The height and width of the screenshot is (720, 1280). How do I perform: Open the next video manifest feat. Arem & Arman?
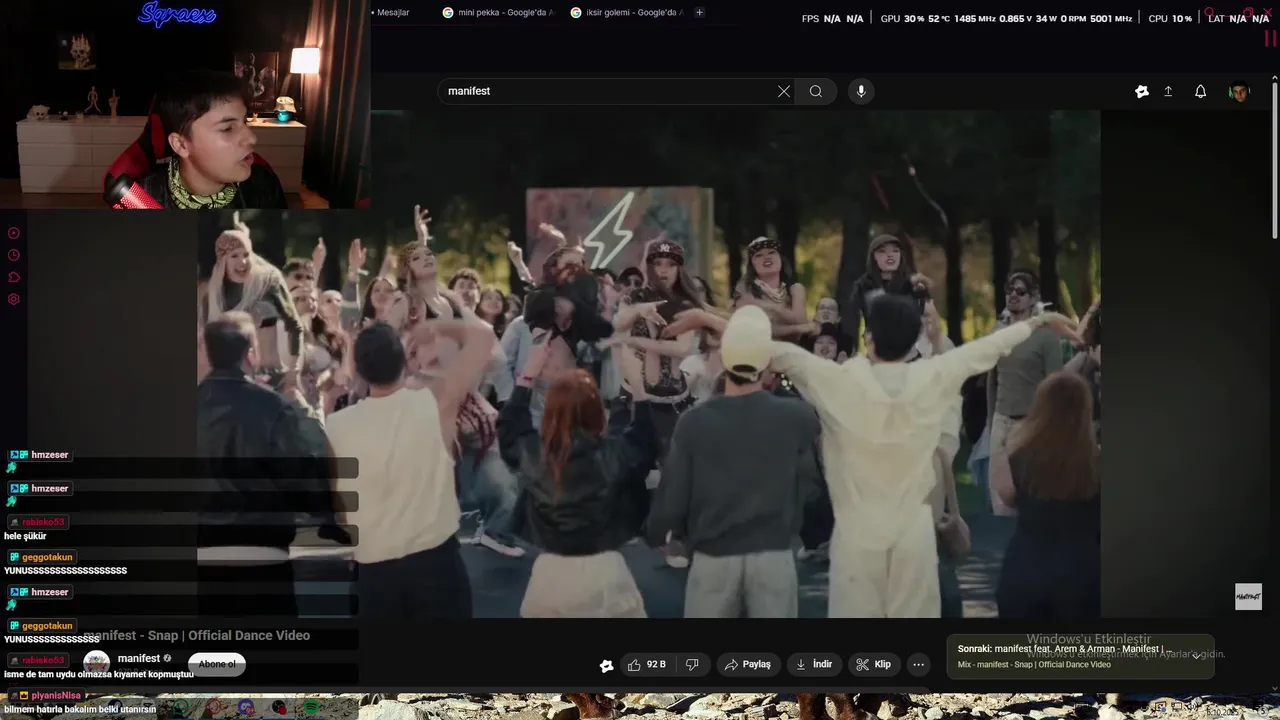pyautogui.click(x=1064, y=649)
